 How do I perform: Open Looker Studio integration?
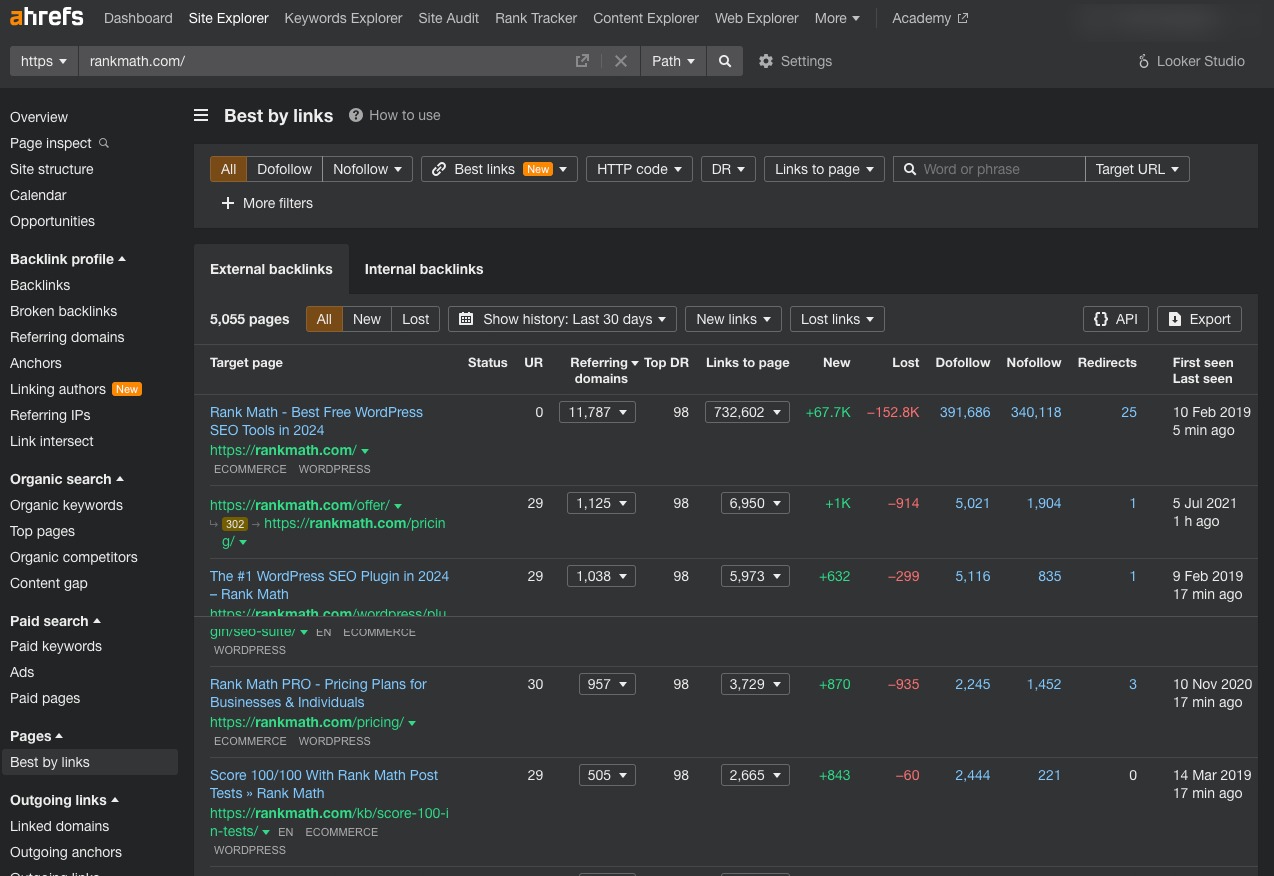[1190, 61]
